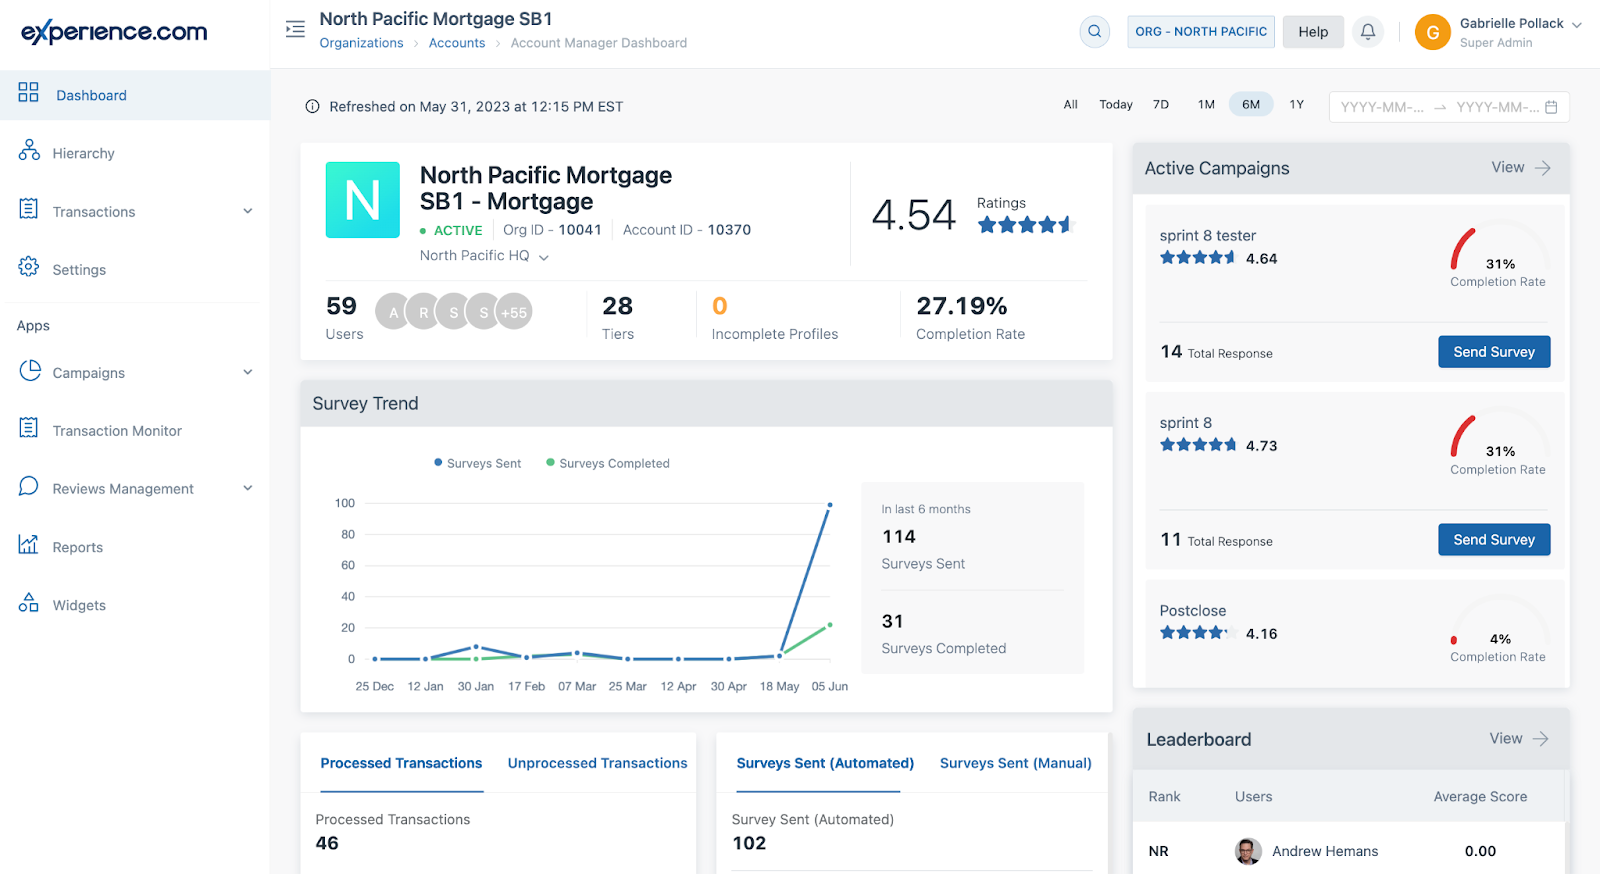The height and width of the screenshot is (874, 1600).
Task: Click the North Pacific Mortgage N logo
Action: [363, 200]
